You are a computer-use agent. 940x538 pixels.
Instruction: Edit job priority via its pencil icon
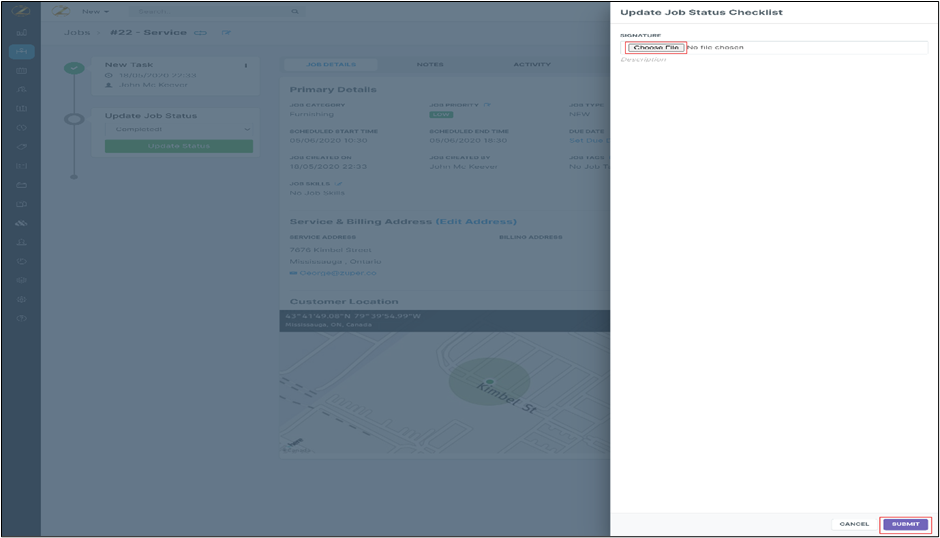click(x=487, y=105)
